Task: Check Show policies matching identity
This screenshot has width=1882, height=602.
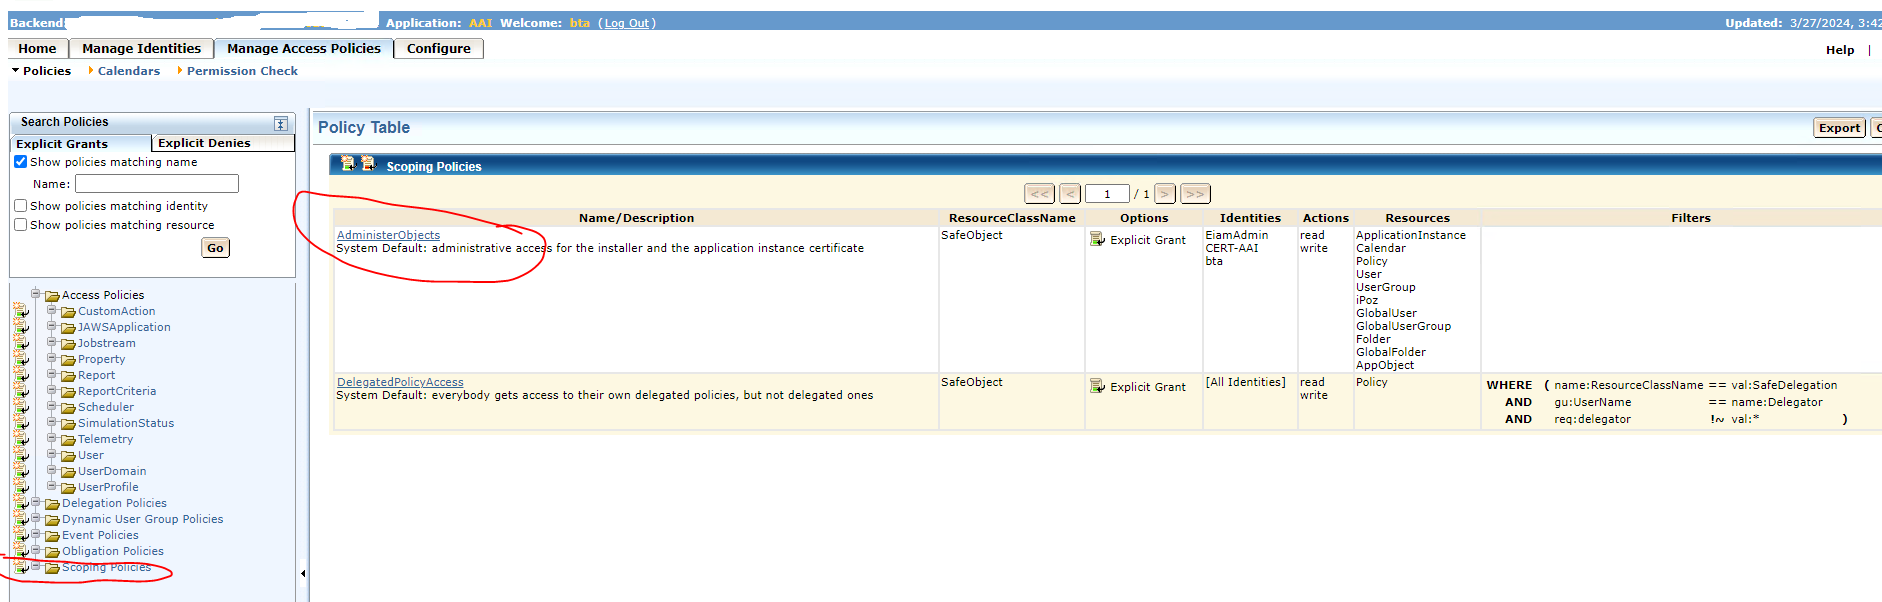Action: (21, 206)
